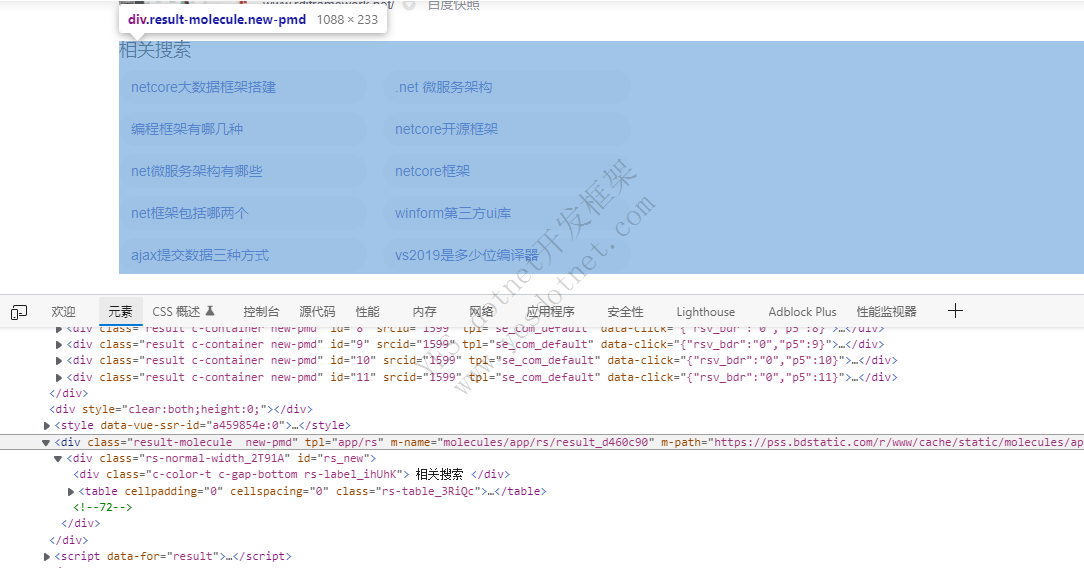Click related search netcore大数据框架搭建
The height and width of the screenshot is (568, 1084).
[x=203, y=87]
